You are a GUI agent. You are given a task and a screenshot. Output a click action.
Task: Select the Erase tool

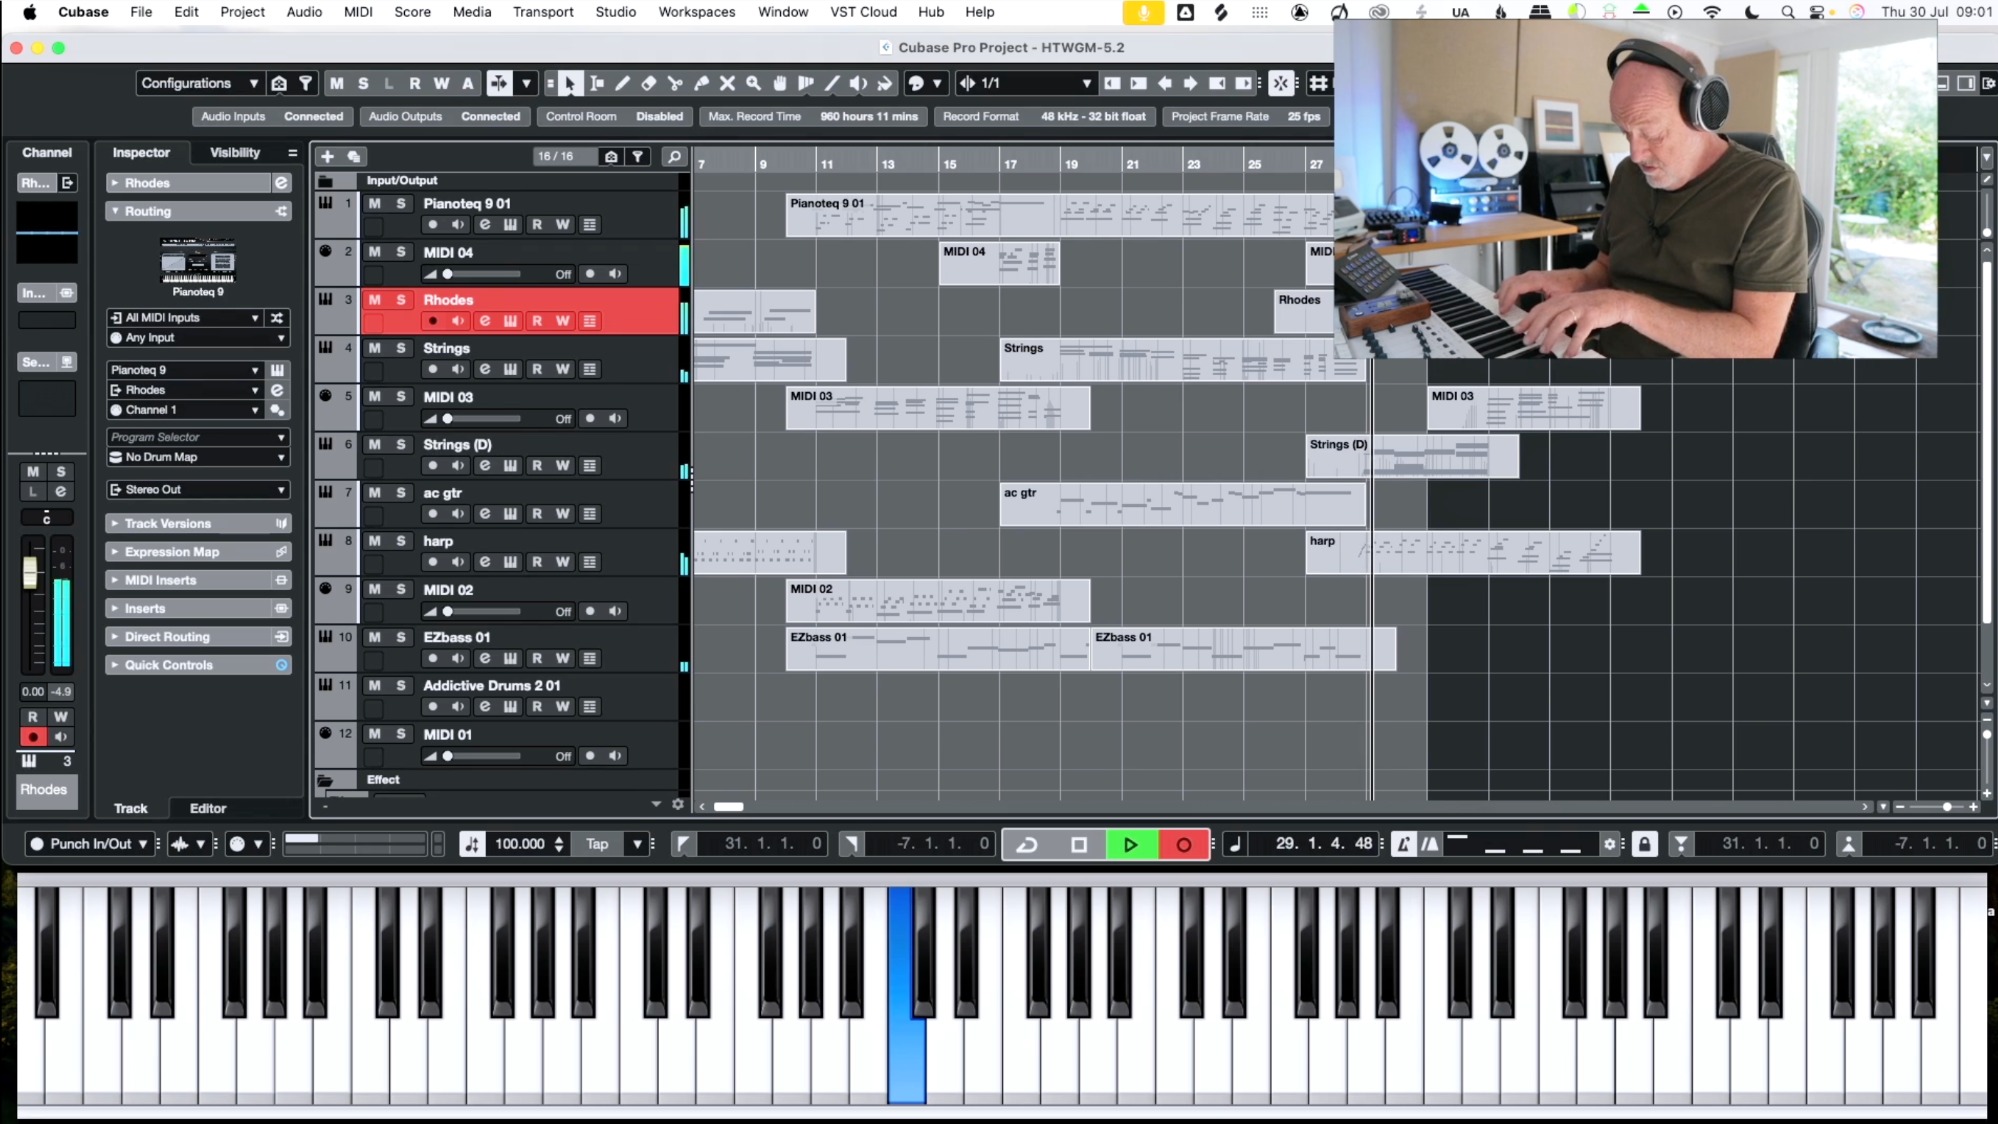[x=649, y=84]
